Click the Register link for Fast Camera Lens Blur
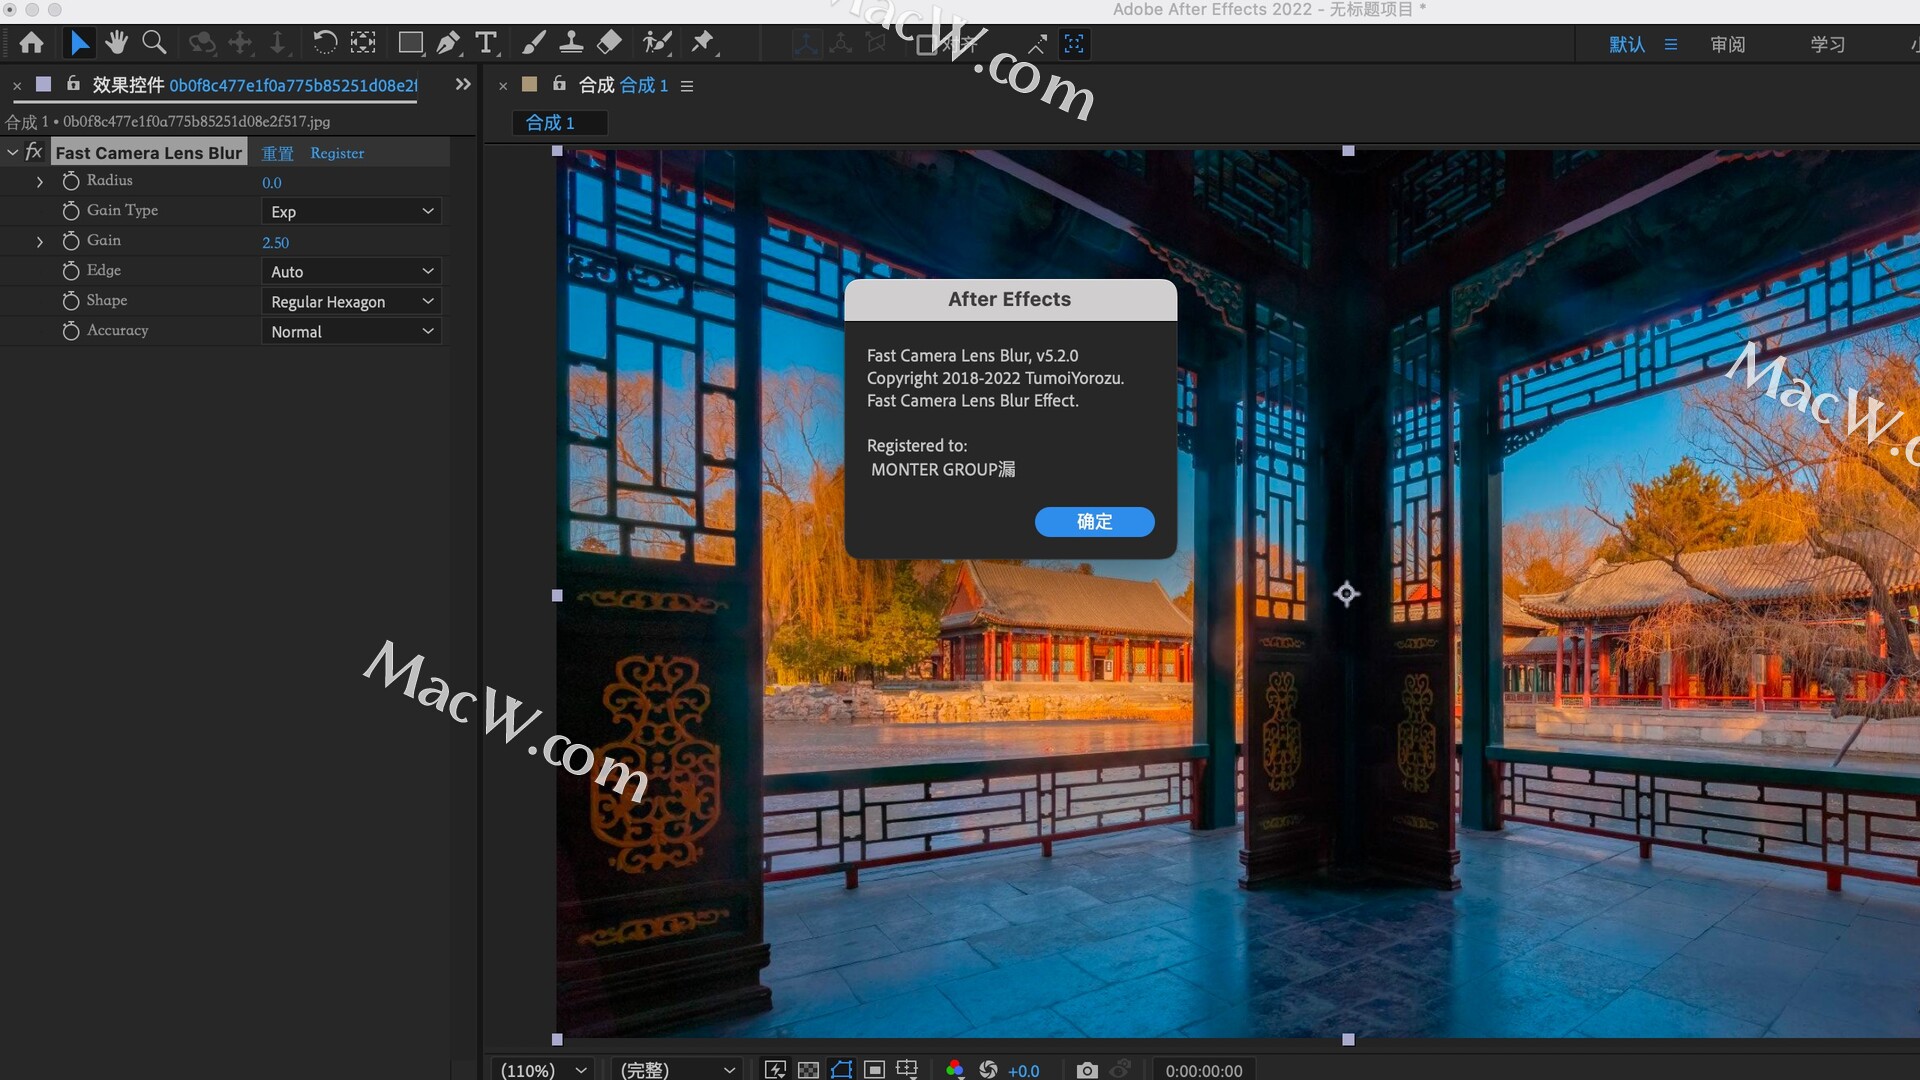 337,153
